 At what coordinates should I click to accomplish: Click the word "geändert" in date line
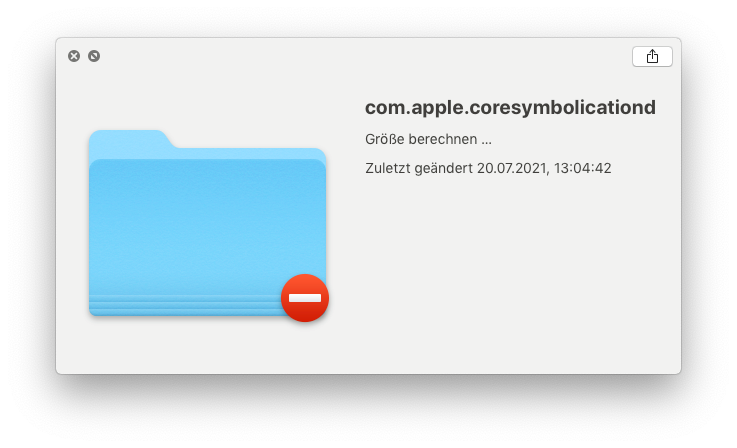pyautogui.click(x=444, y=168)
